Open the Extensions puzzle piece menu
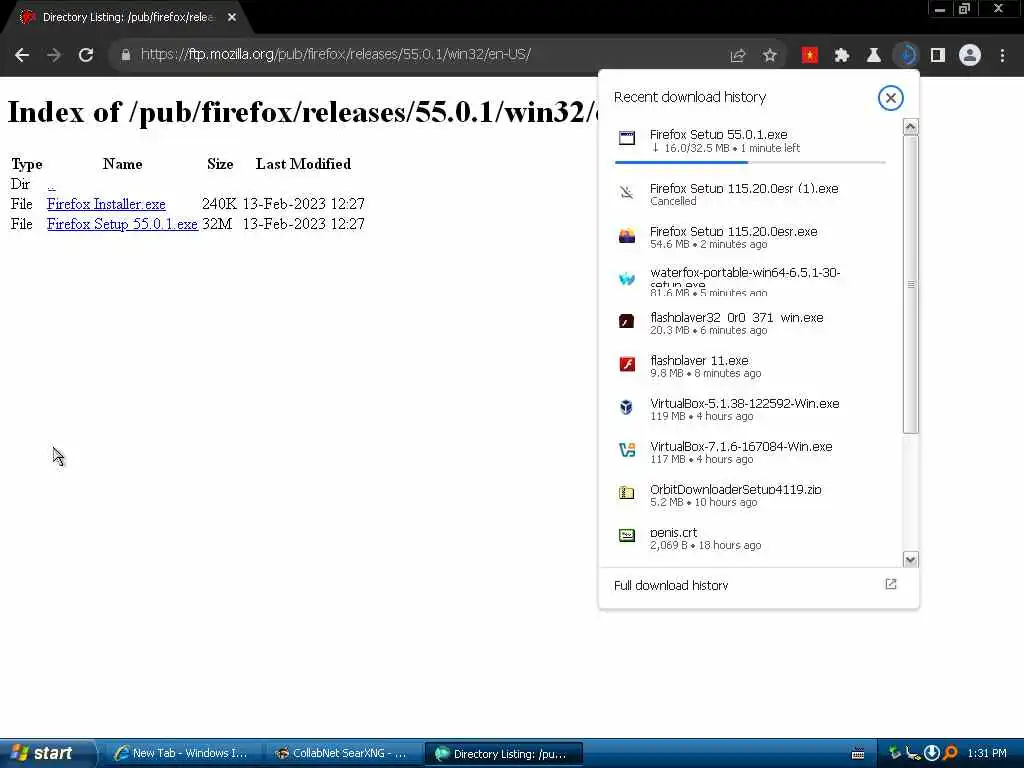 click(x=842, y=56)
